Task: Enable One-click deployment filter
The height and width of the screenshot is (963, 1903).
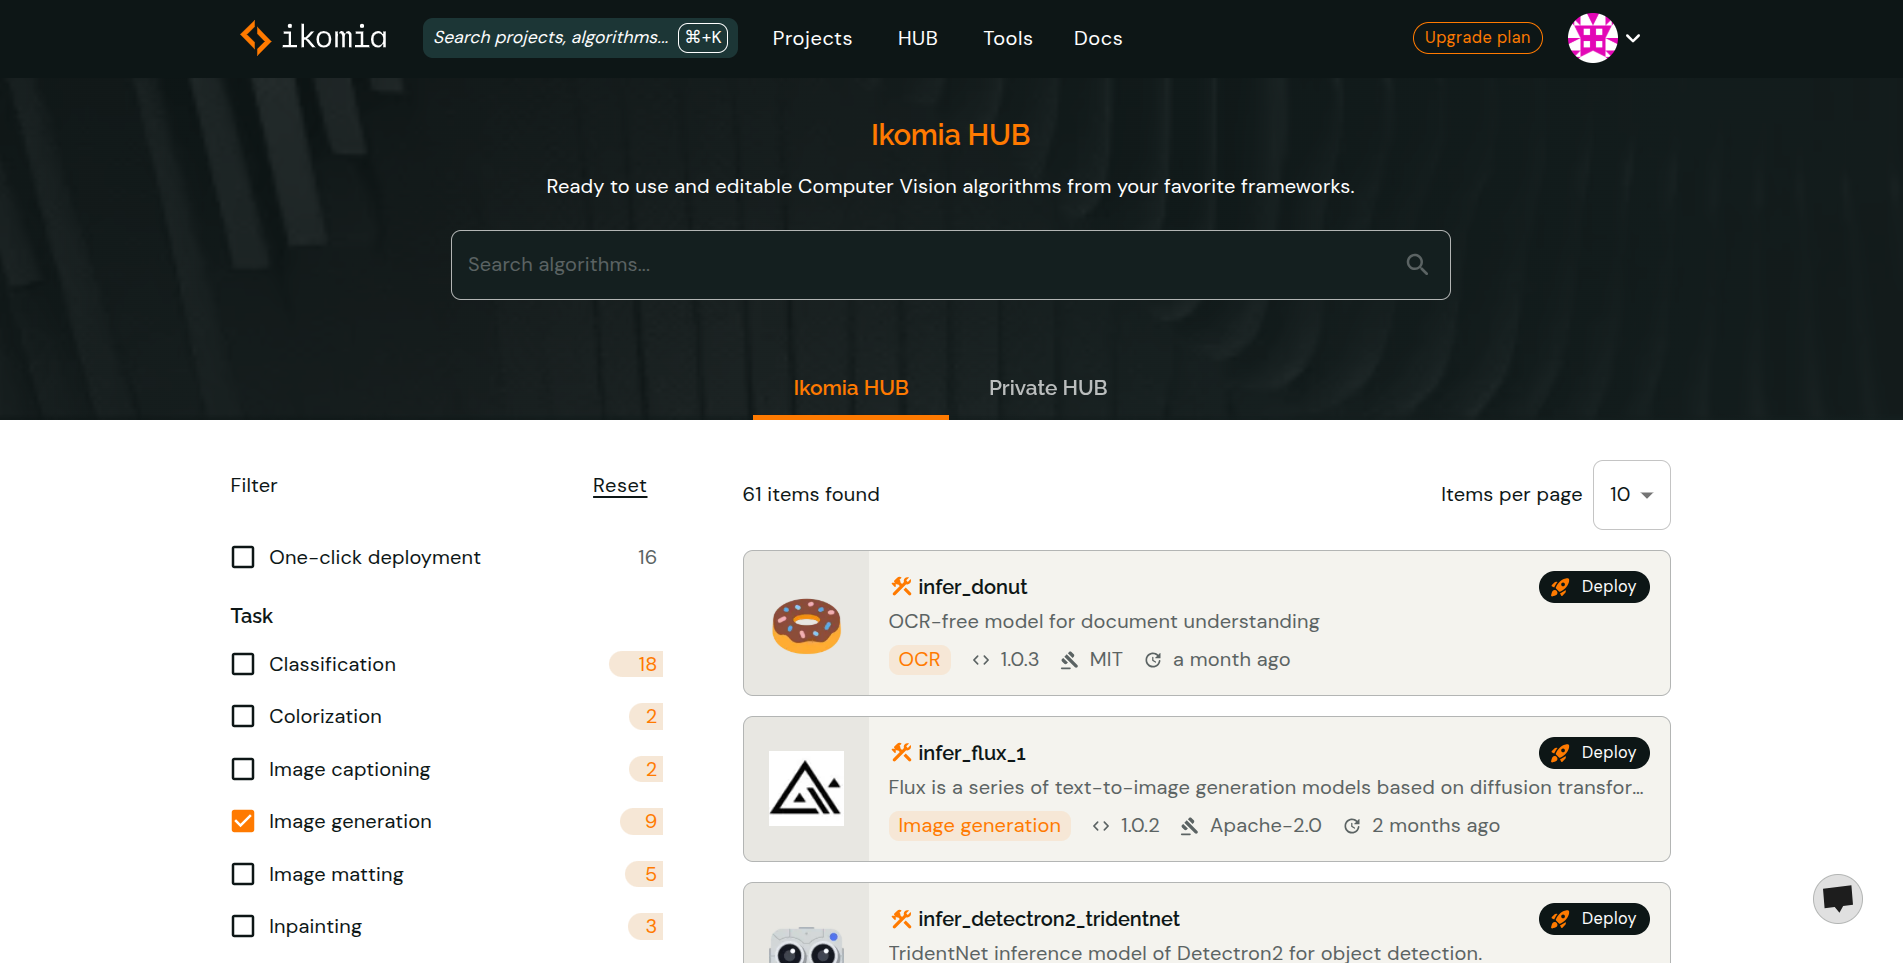Action: (x=243, y=557)
